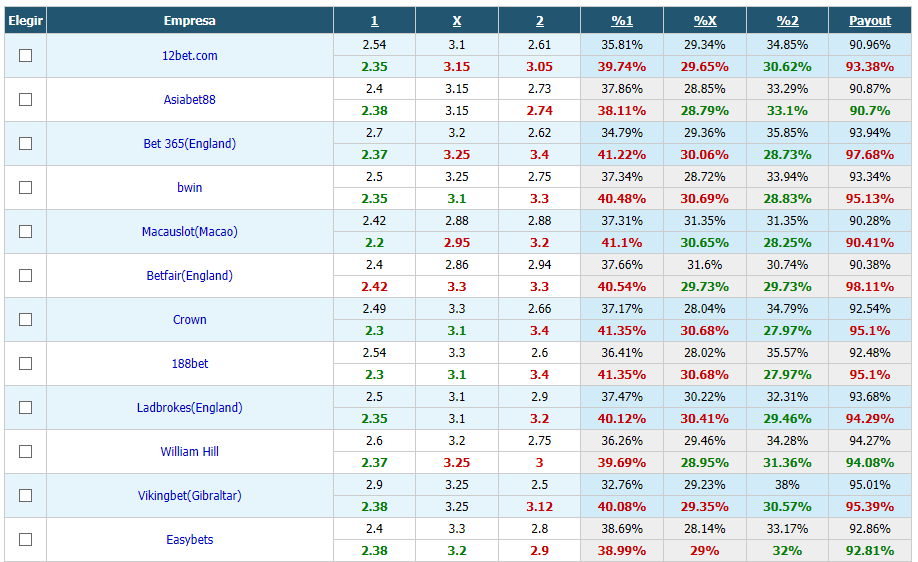The height and width of the screenshot is (562, 918).
Task: Click 12bet.com current away odds 3.05
Action: [x=540, y=67]
